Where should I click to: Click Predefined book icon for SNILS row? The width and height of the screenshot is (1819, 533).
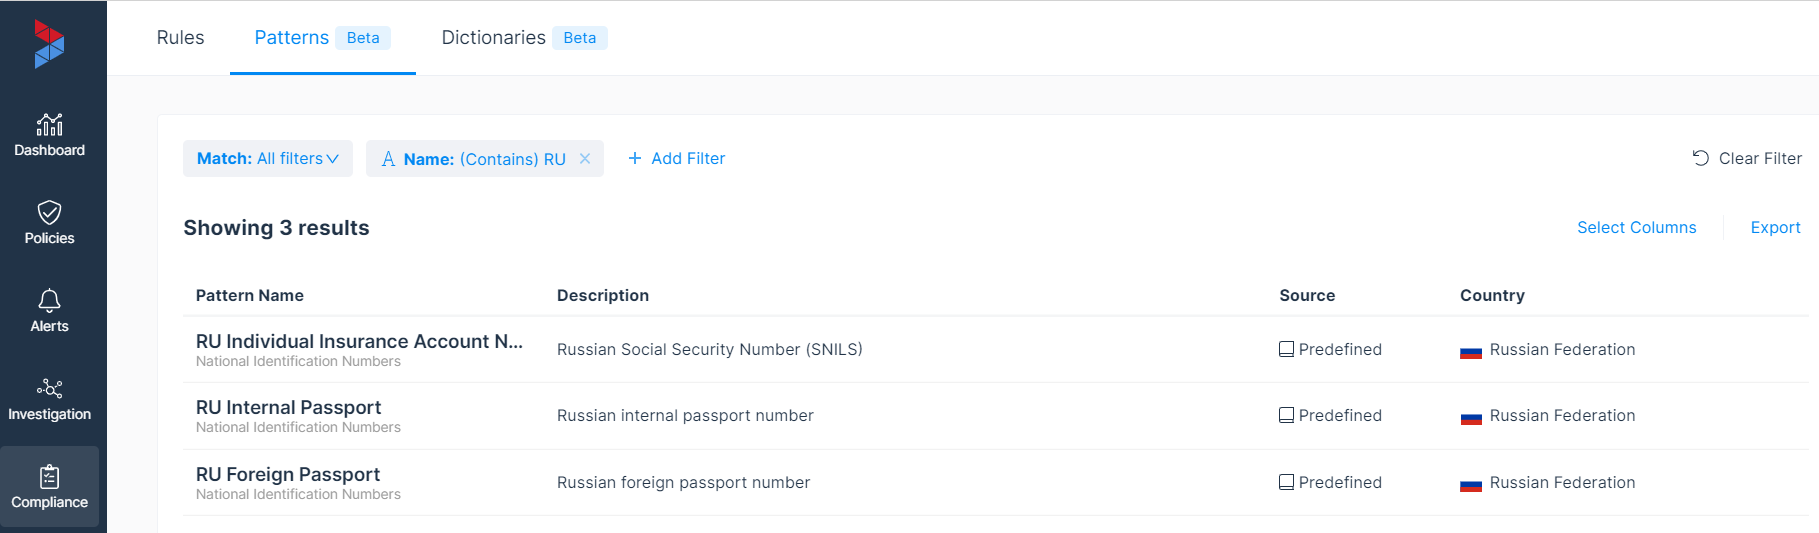click(1286, 349)
